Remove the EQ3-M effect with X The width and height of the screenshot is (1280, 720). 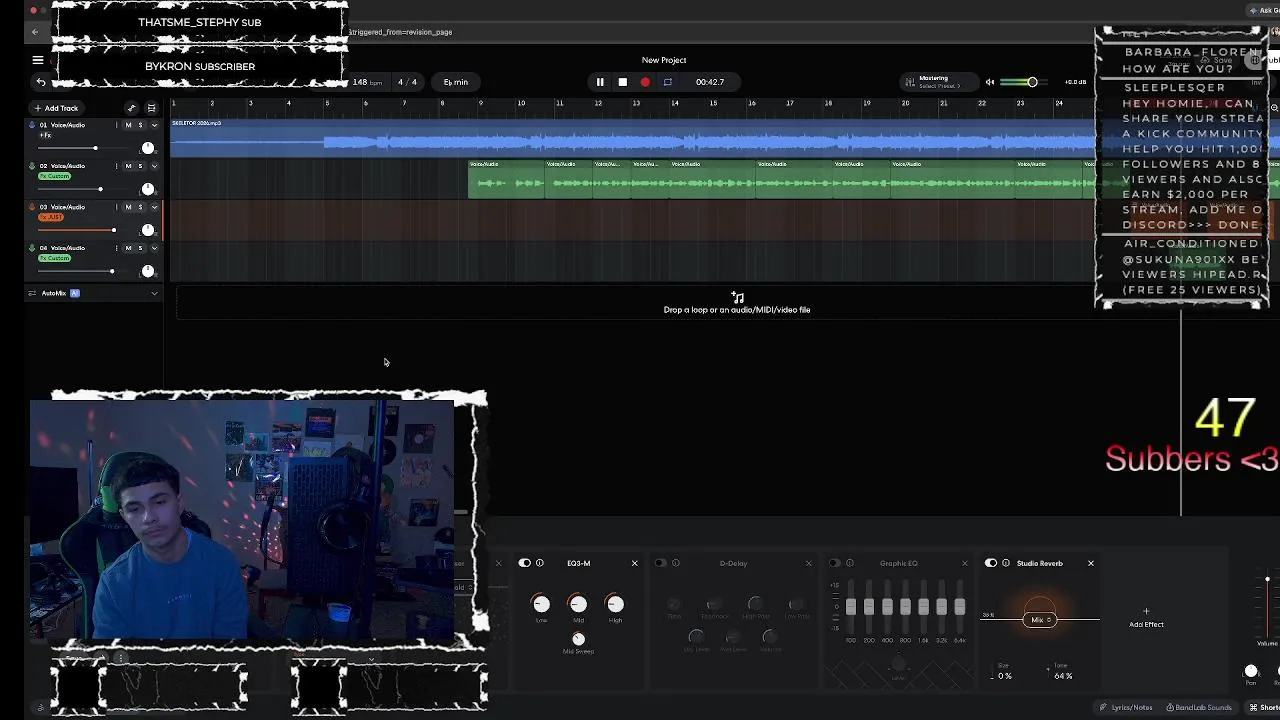coord(634,563)
